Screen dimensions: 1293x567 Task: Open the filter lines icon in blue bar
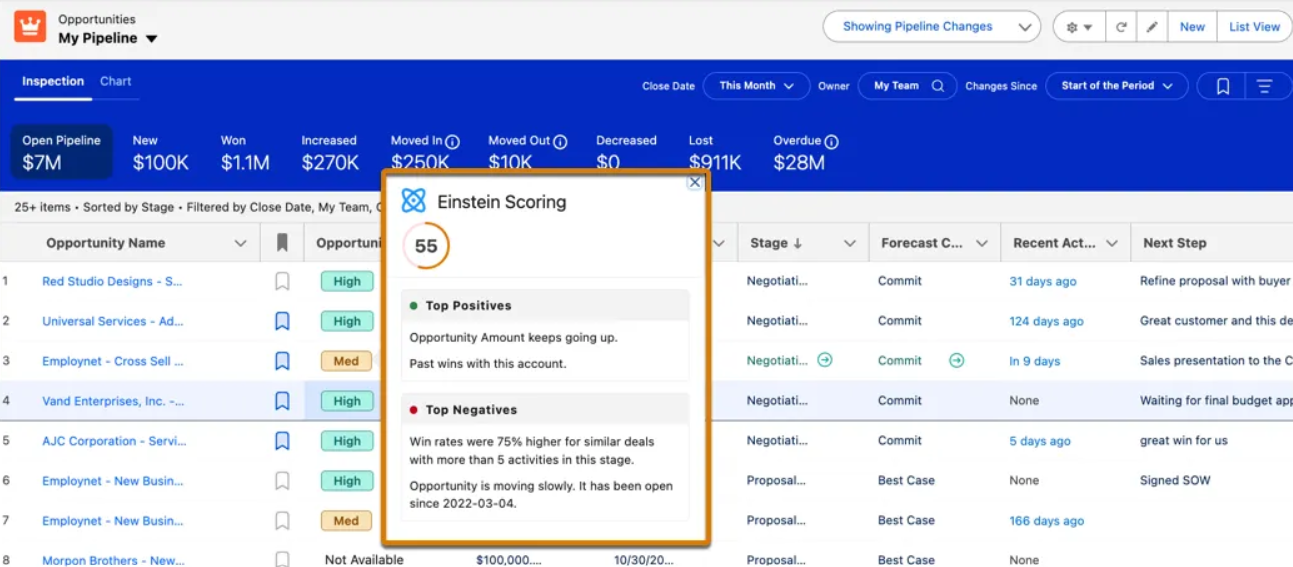(1264, 86)
